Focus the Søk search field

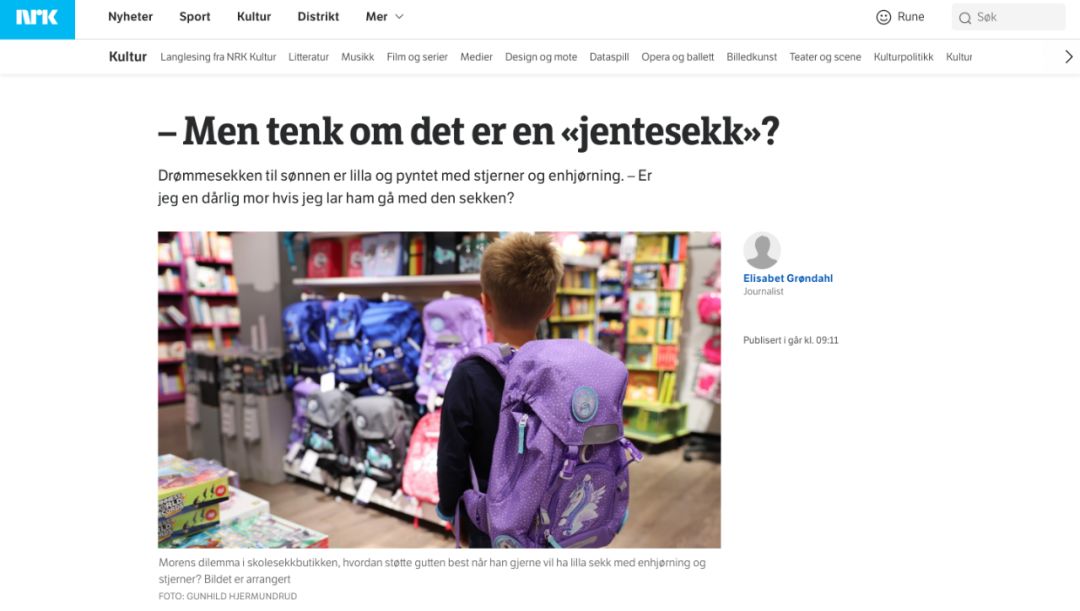pyautogui.click(x=1008, y=17)
